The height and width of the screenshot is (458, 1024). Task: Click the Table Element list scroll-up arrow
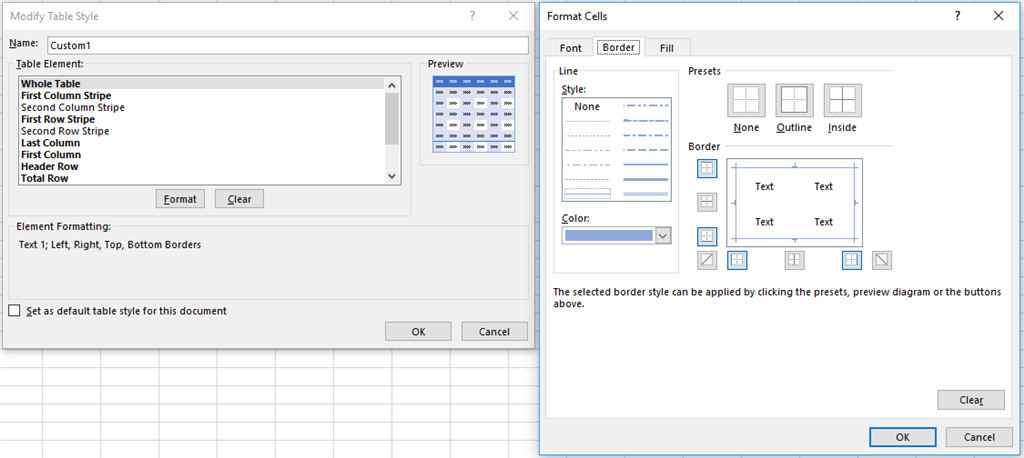pos(392,85)
